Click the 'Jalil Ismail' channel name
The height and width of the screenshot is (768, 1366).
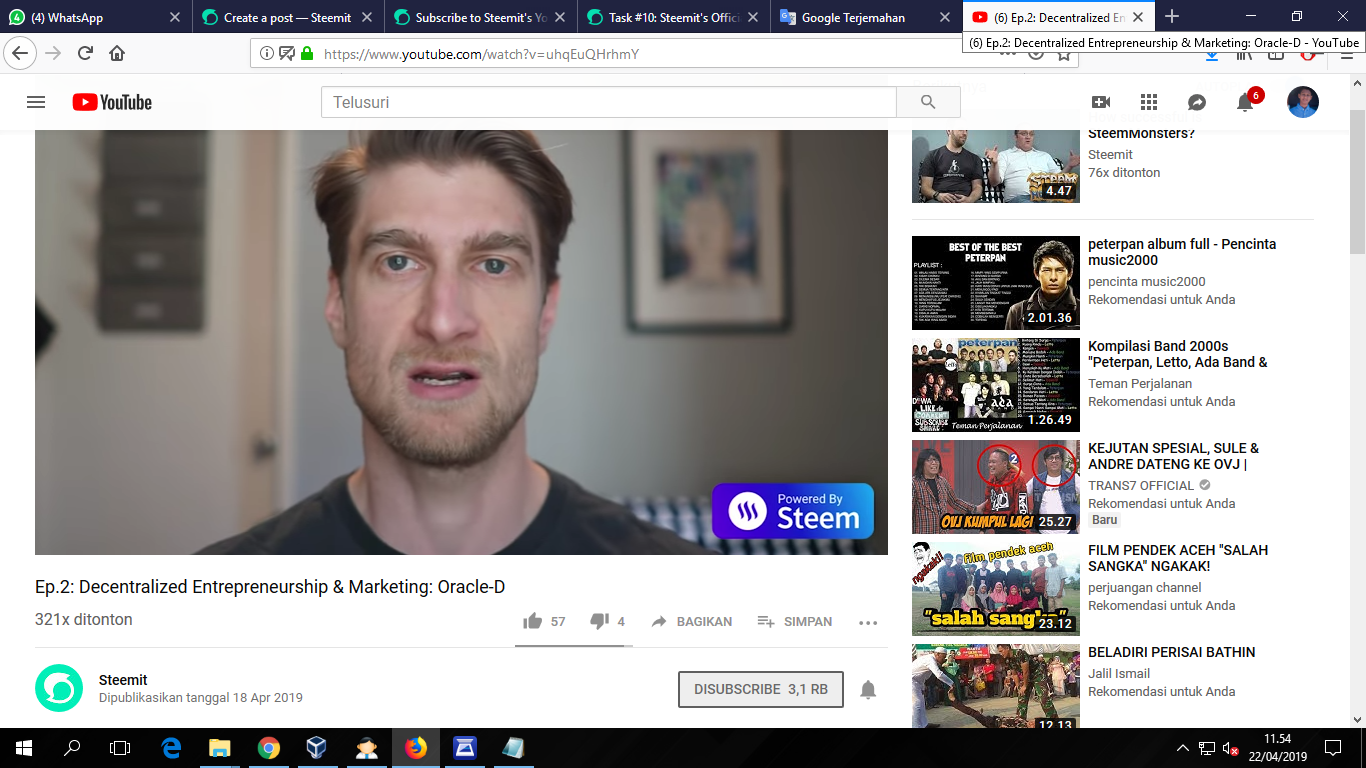pos(1119,674)
